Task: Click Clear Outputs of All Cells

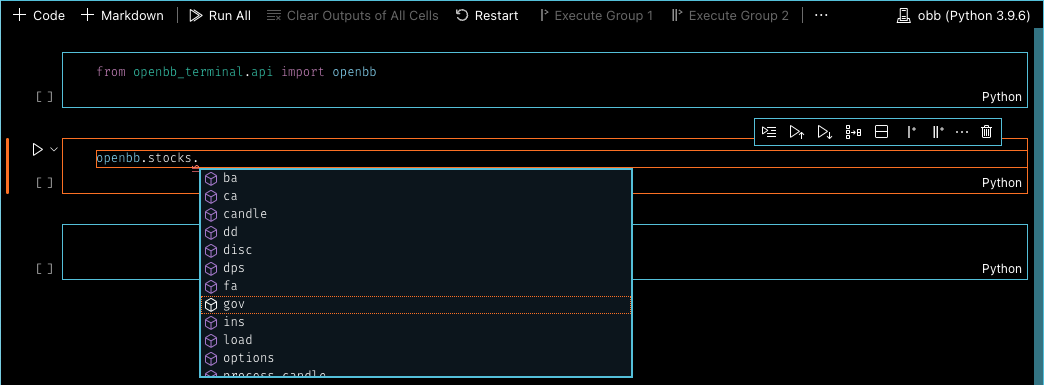Action: (x=352, y=15)
